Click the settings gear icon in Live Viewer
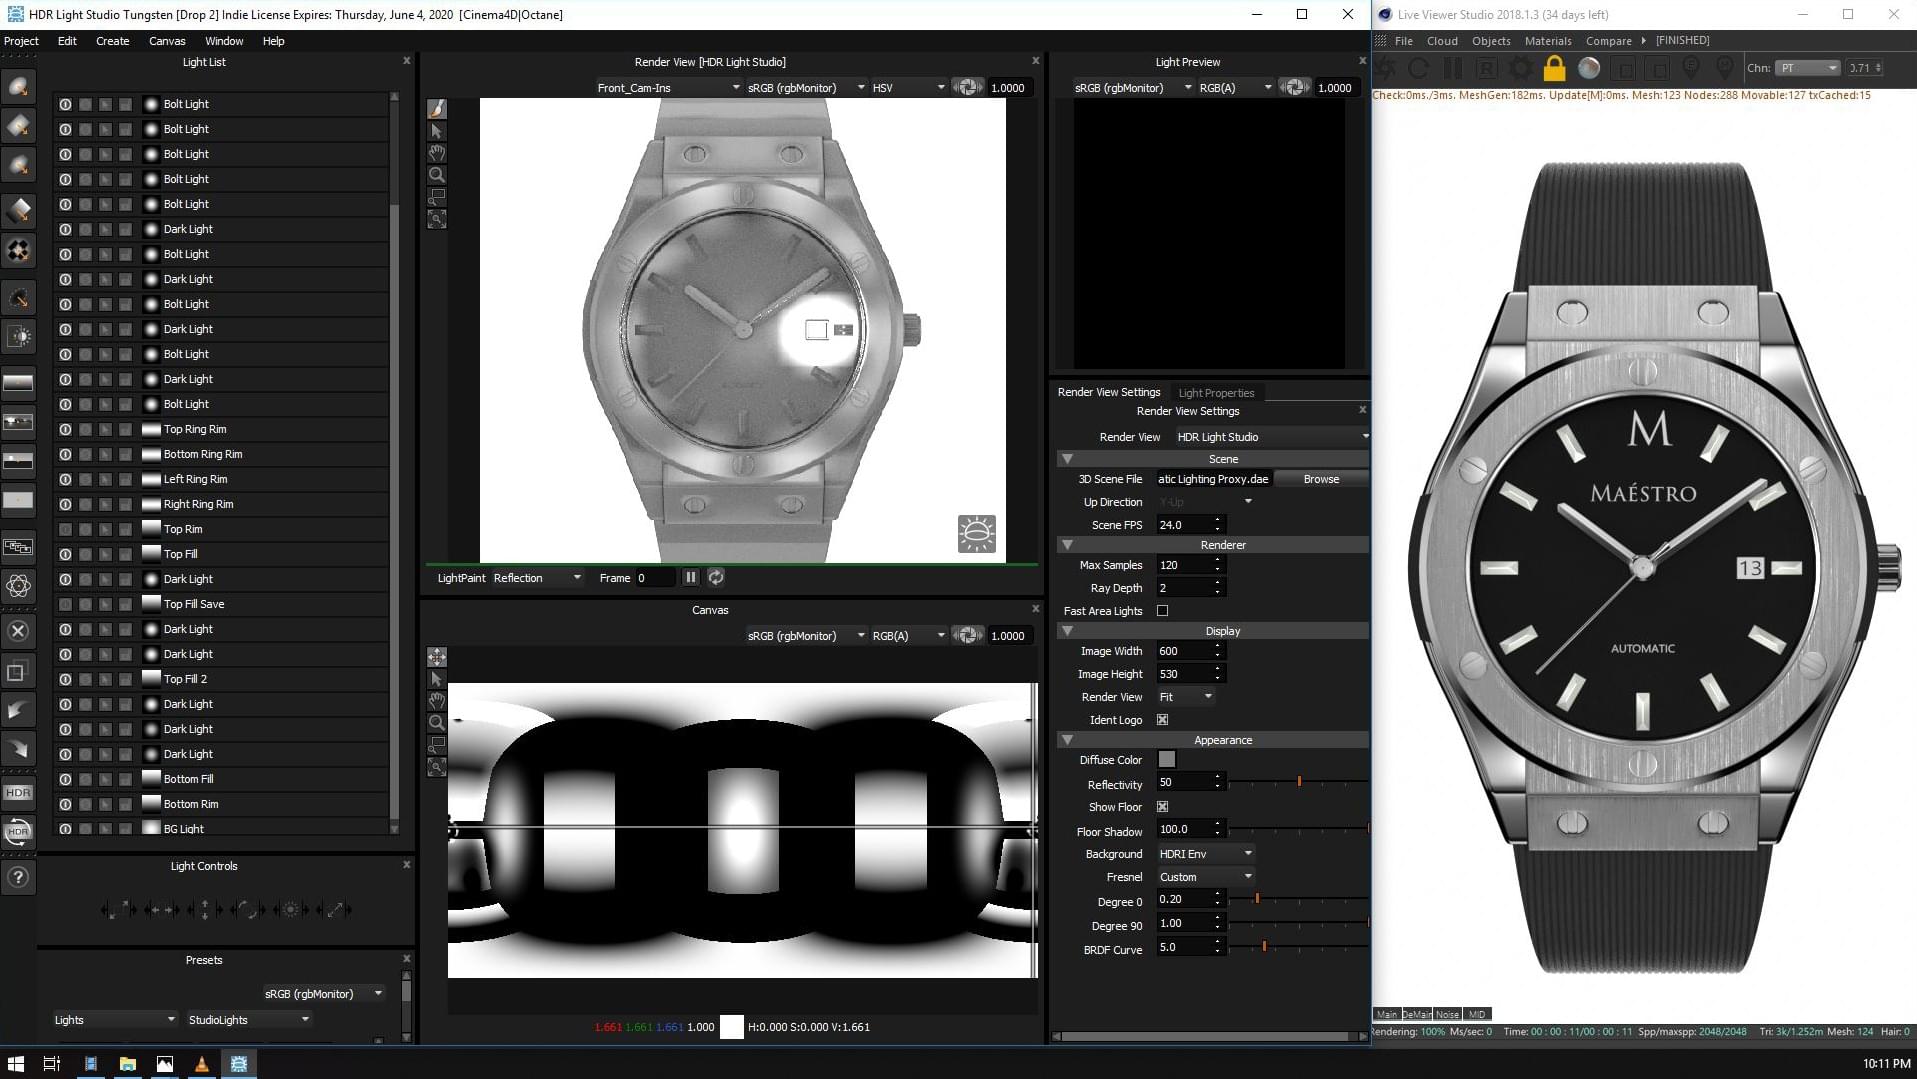Viewport: 1917px width, 1079px height. tap(1520, 68)
